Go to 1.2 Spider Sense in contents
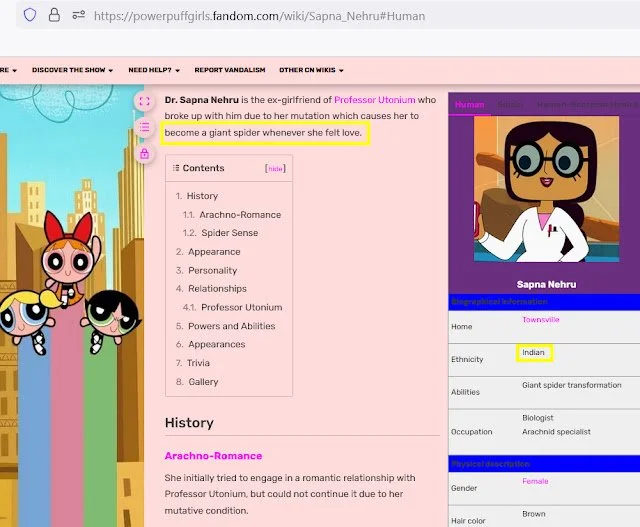640x527 pixels. coord(220,233)
